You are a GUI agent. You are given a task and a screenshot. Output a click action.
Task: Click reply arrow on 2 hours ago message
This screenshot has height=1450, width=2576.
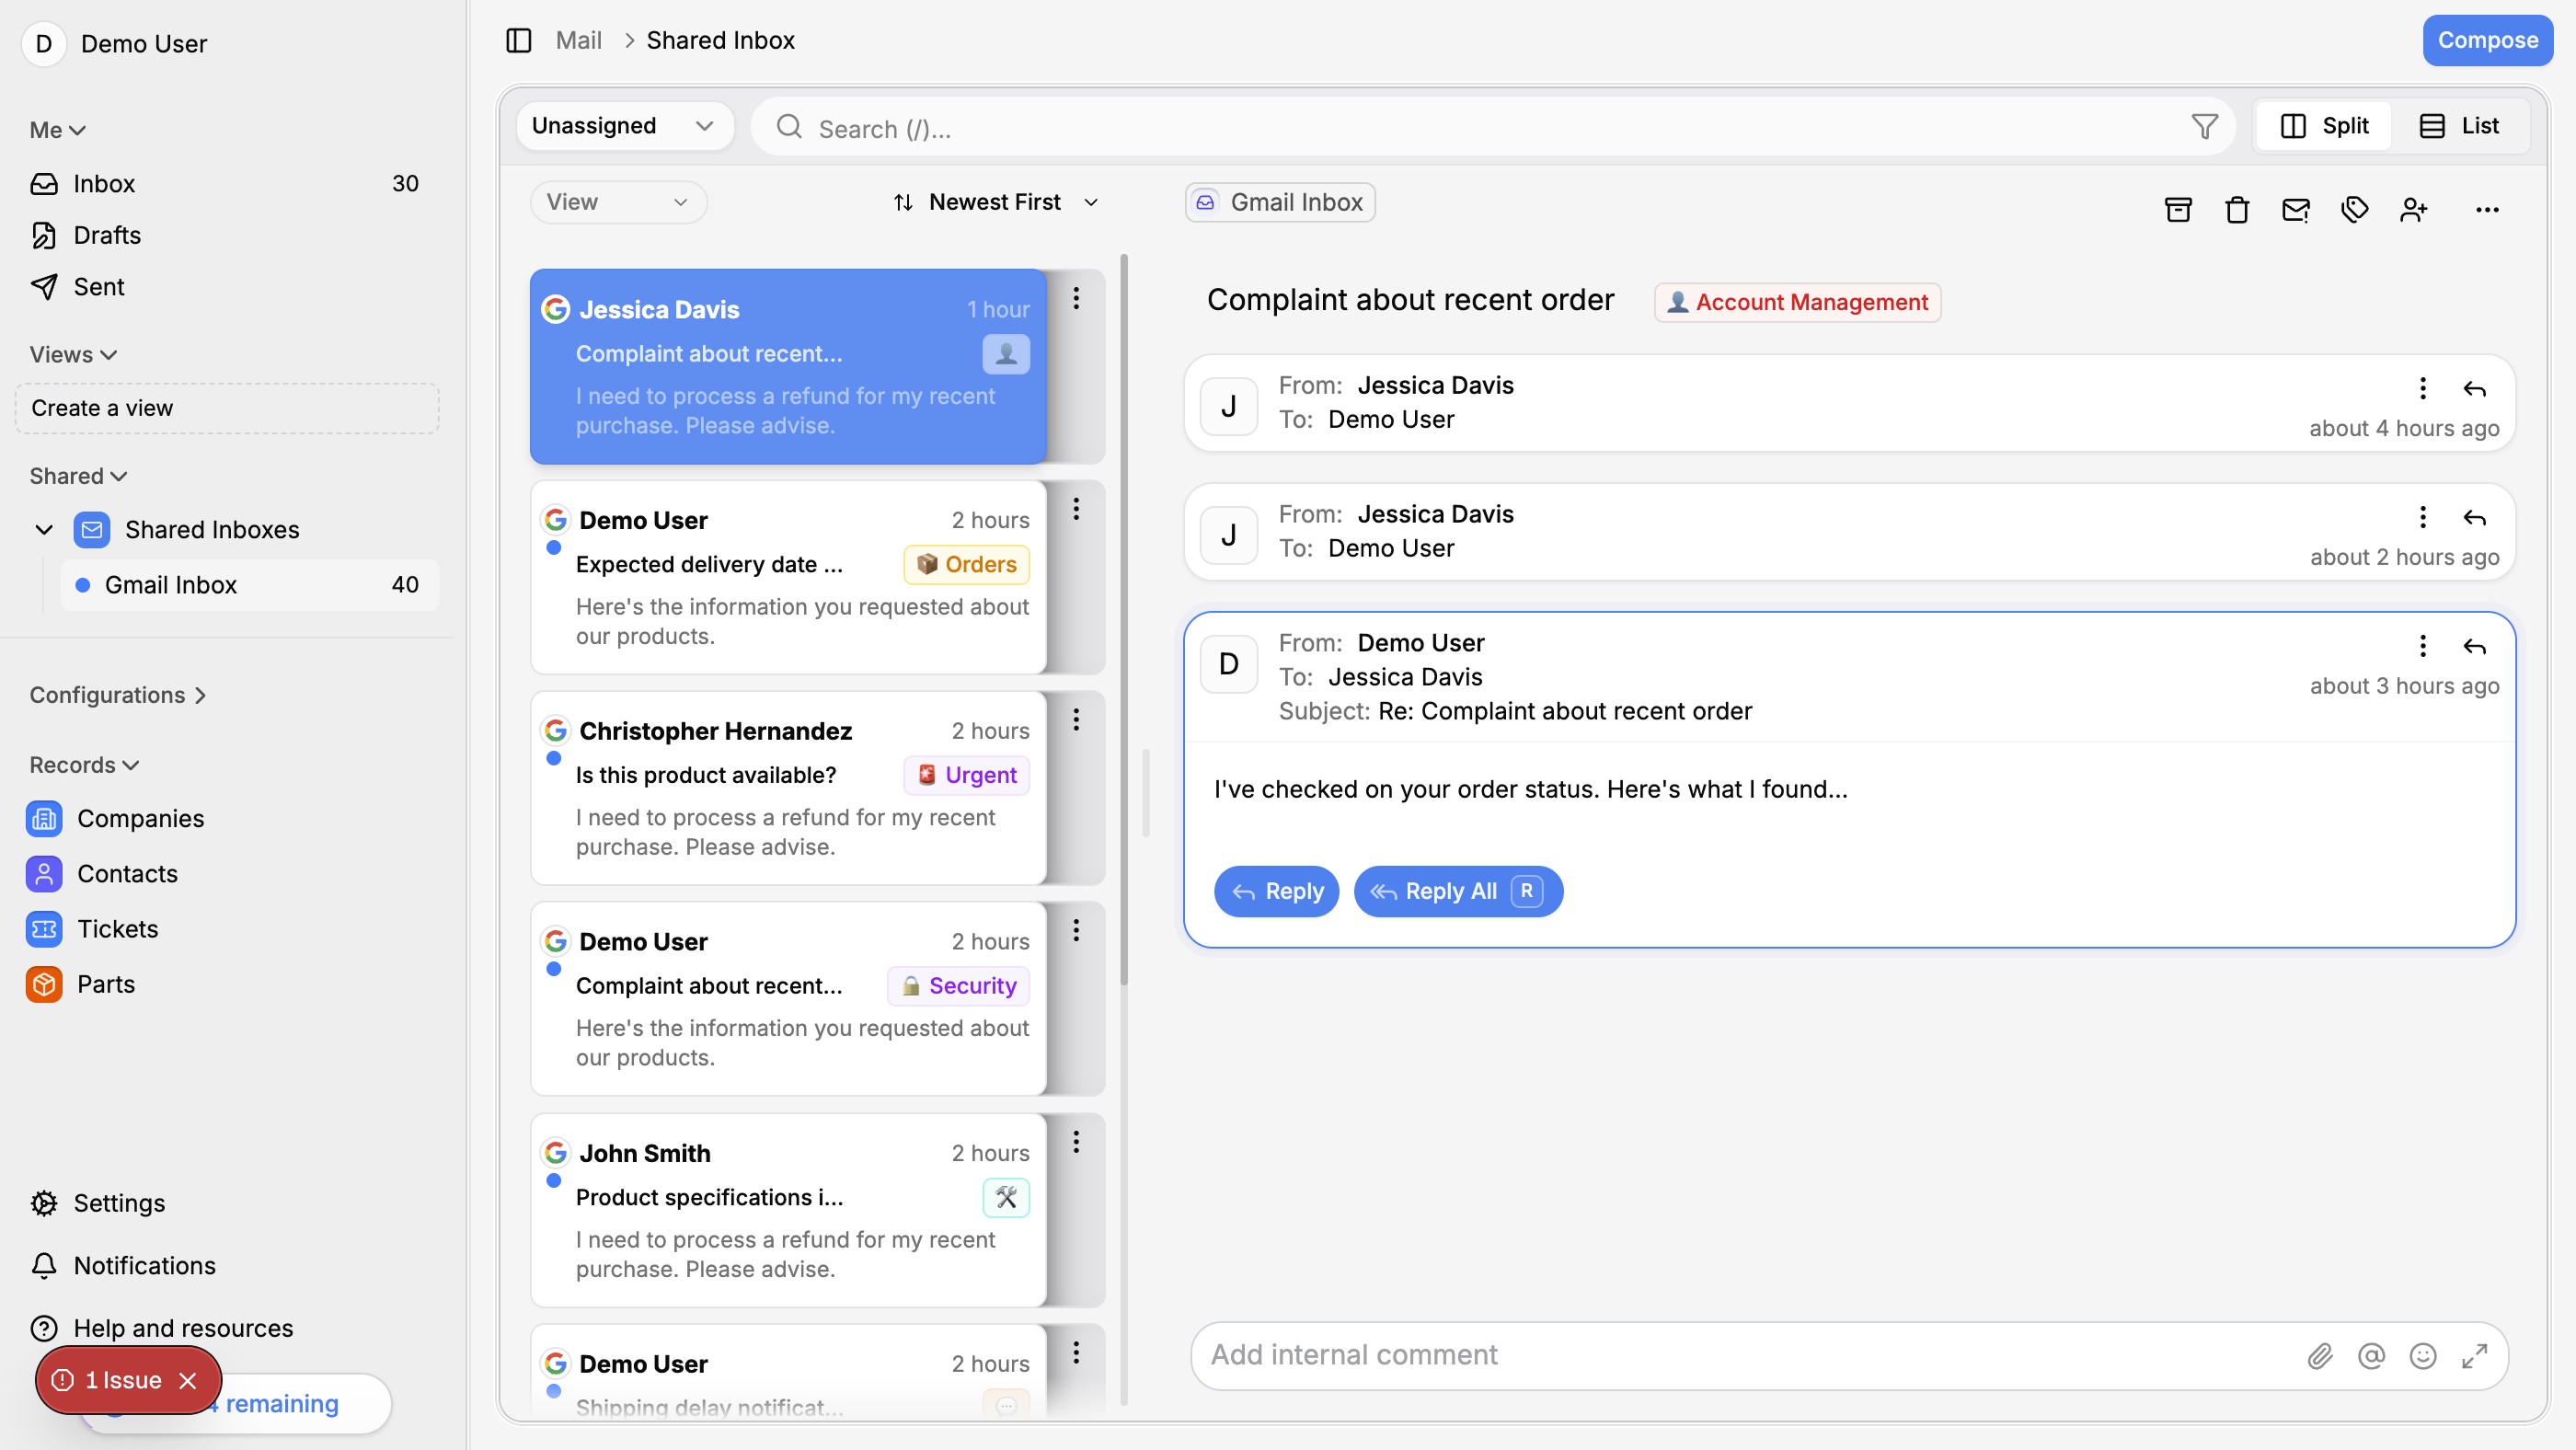2474,518
